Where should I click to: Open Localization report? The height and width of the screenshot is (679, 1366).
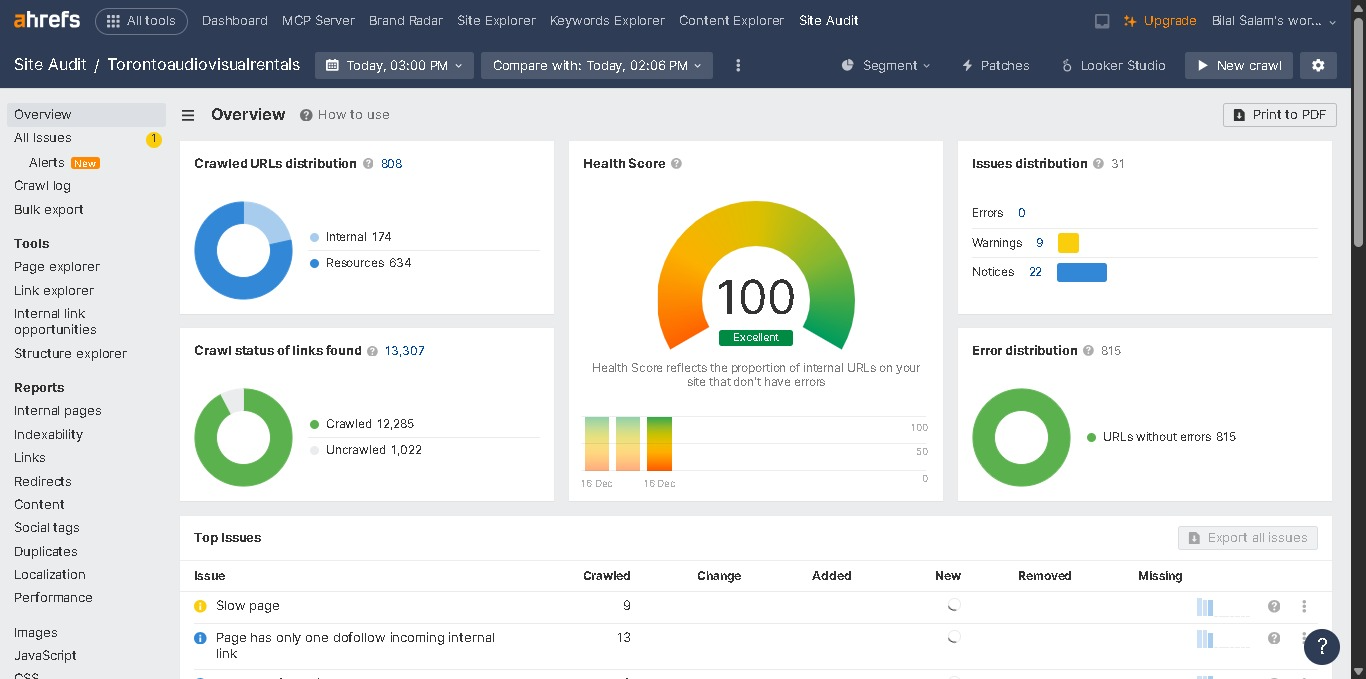(x=50, y=575)
